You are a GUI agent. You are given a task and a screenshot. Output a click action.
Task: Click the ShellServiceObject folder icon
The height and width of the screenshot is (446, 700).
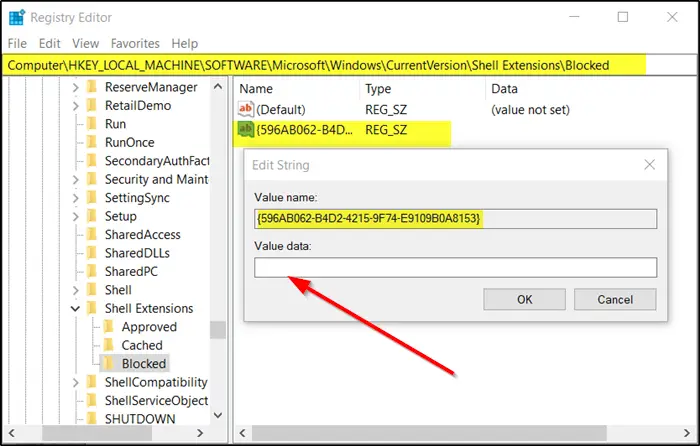[92, 400]
